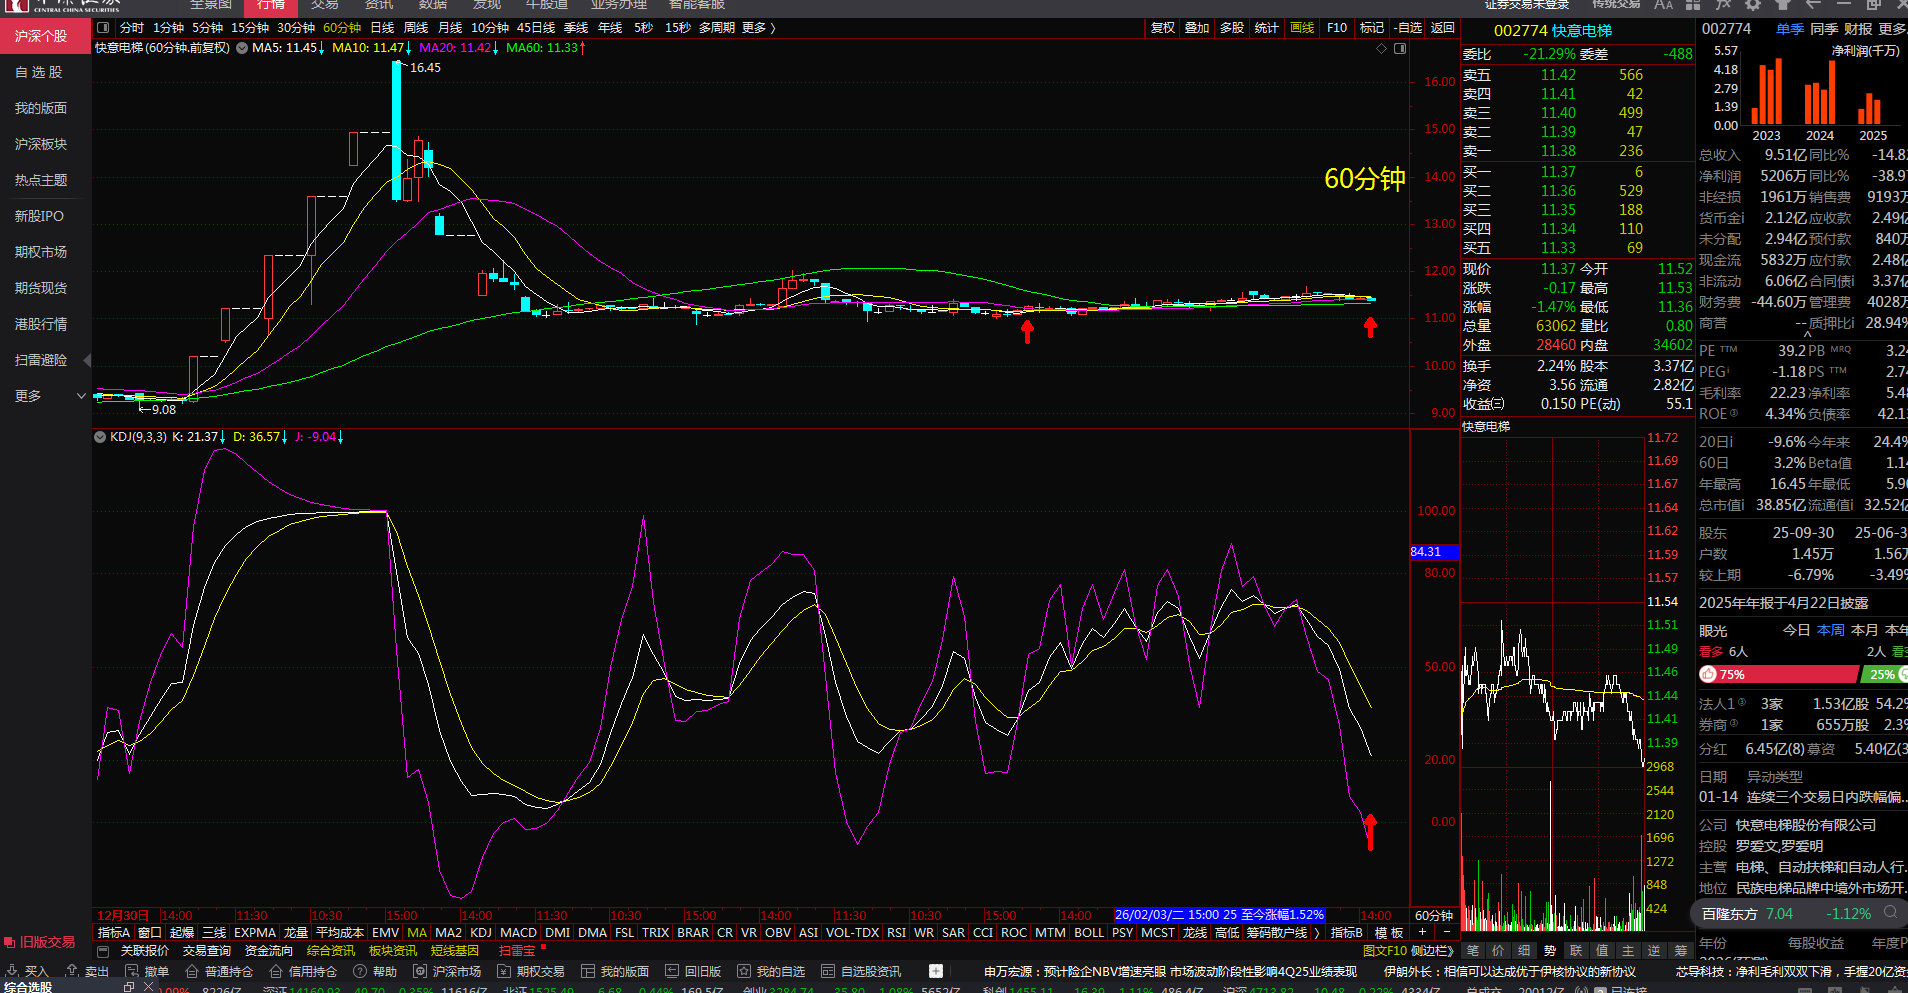Click the plus button to add an indicator pane

(1422, 932)
